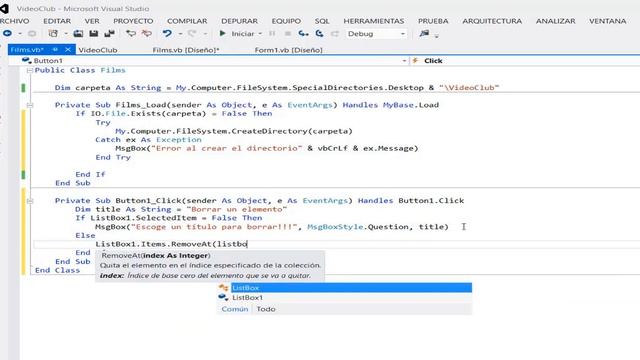Click the Iniciar start button label
This screenshot has height=360, width=640.
coord(243,33)
